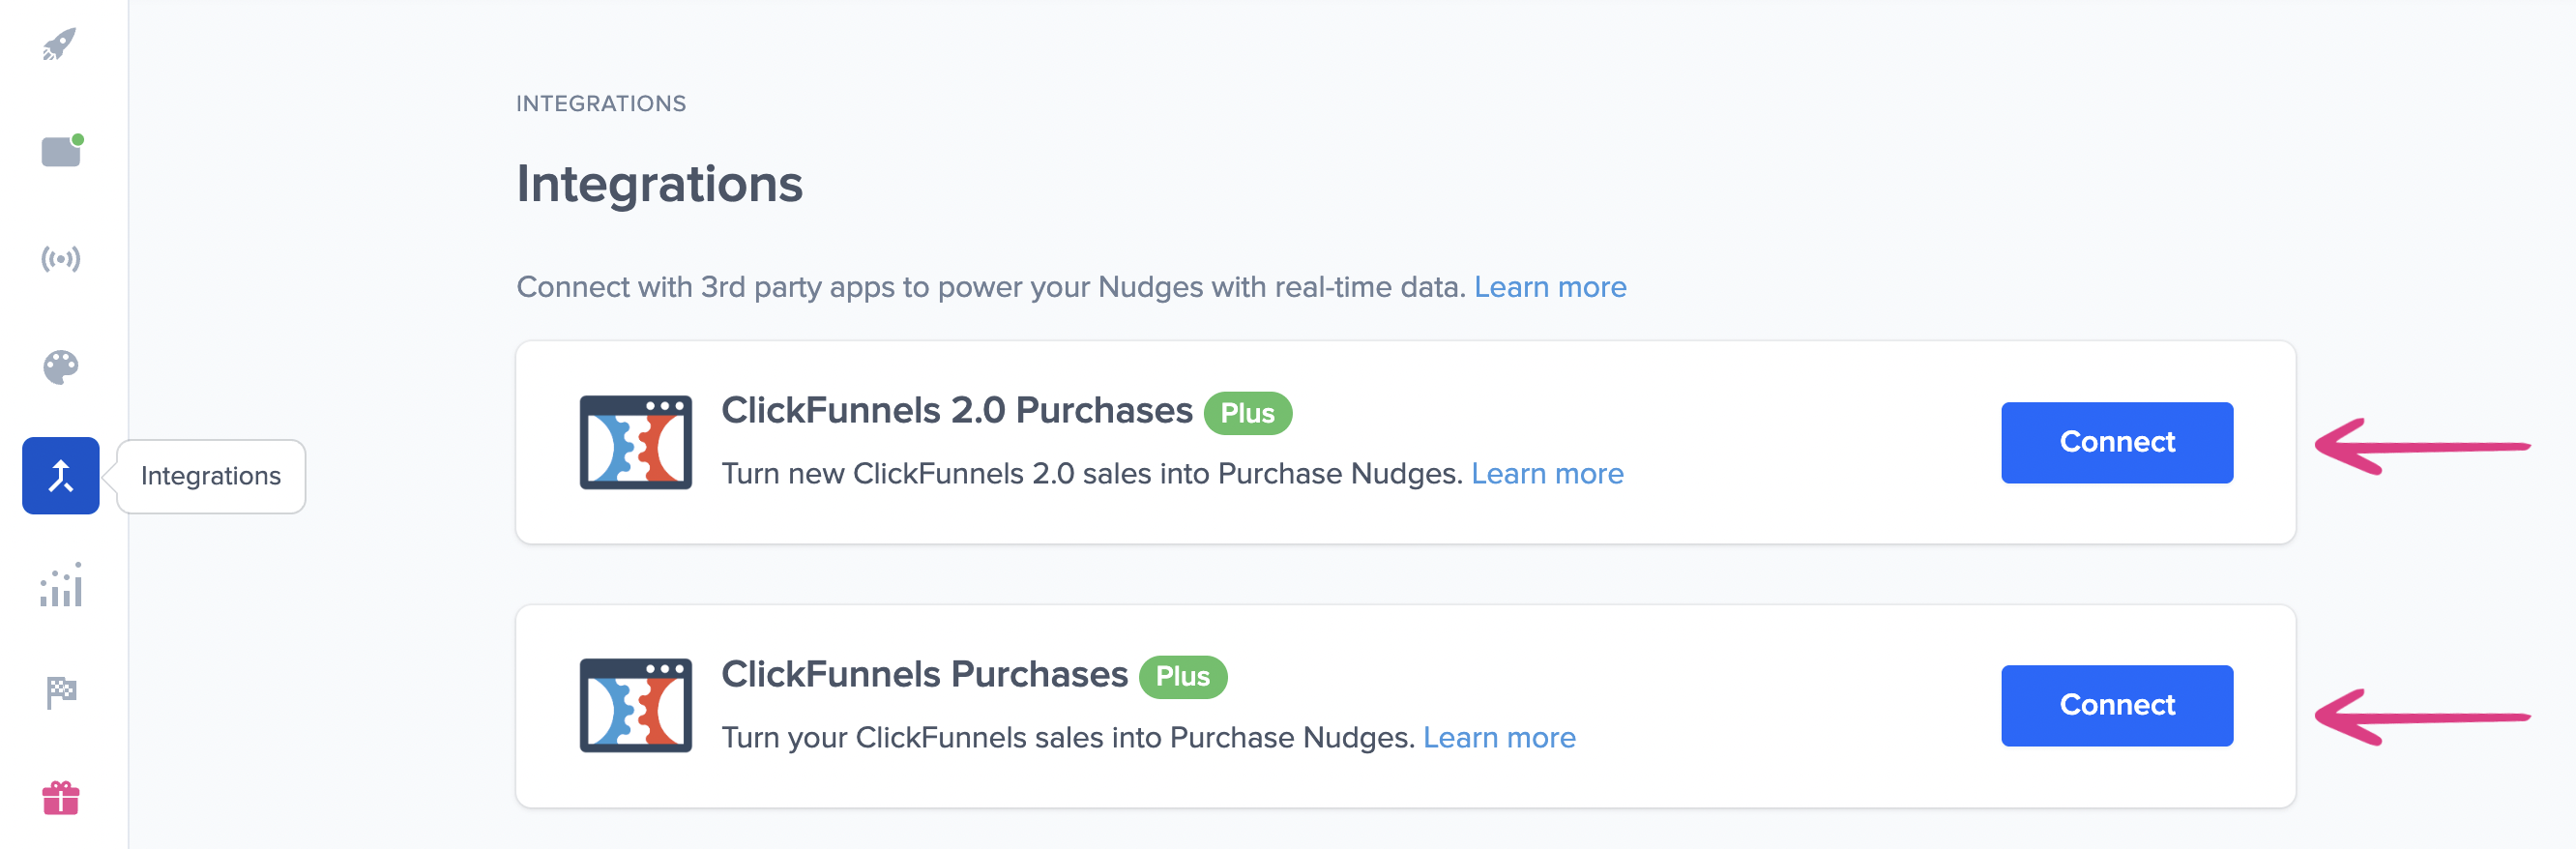This screenshot has height=849, width=2576.
Task: Click the INTEGRATIONS breadcrumb label
Action: [x=601, y=104]
